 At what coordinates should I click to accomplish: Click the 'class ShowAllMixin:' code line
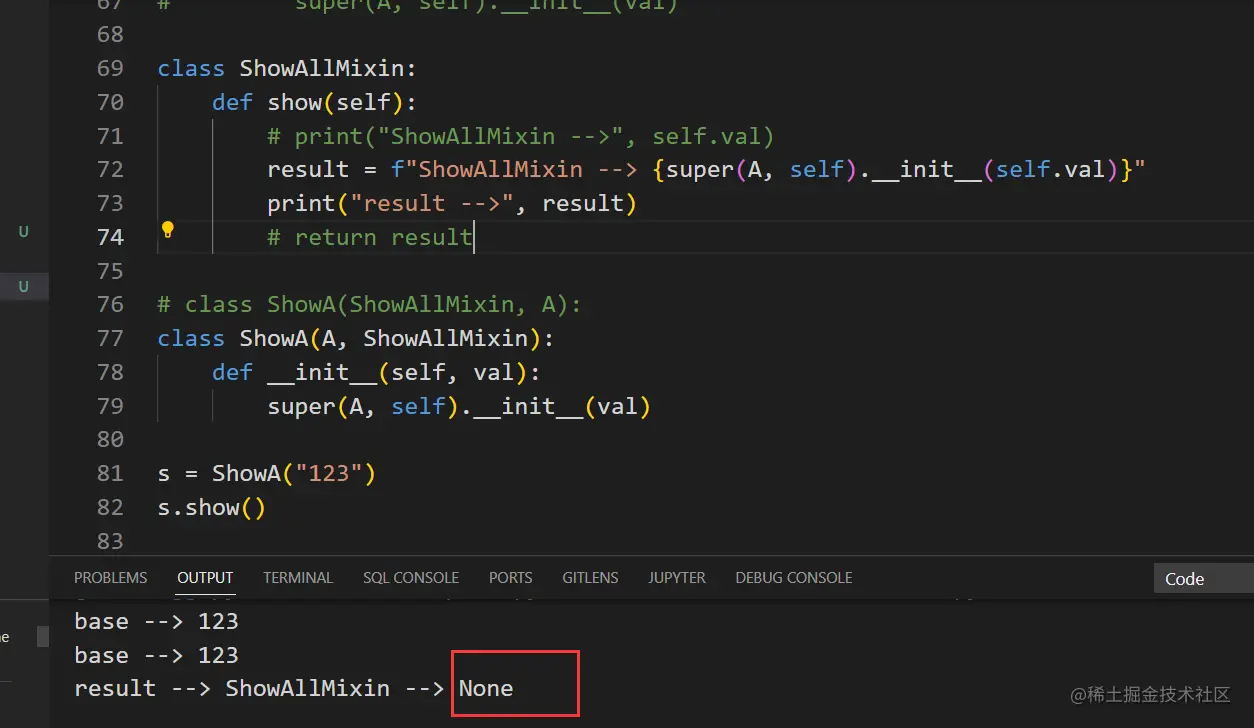tap(287, 69)
